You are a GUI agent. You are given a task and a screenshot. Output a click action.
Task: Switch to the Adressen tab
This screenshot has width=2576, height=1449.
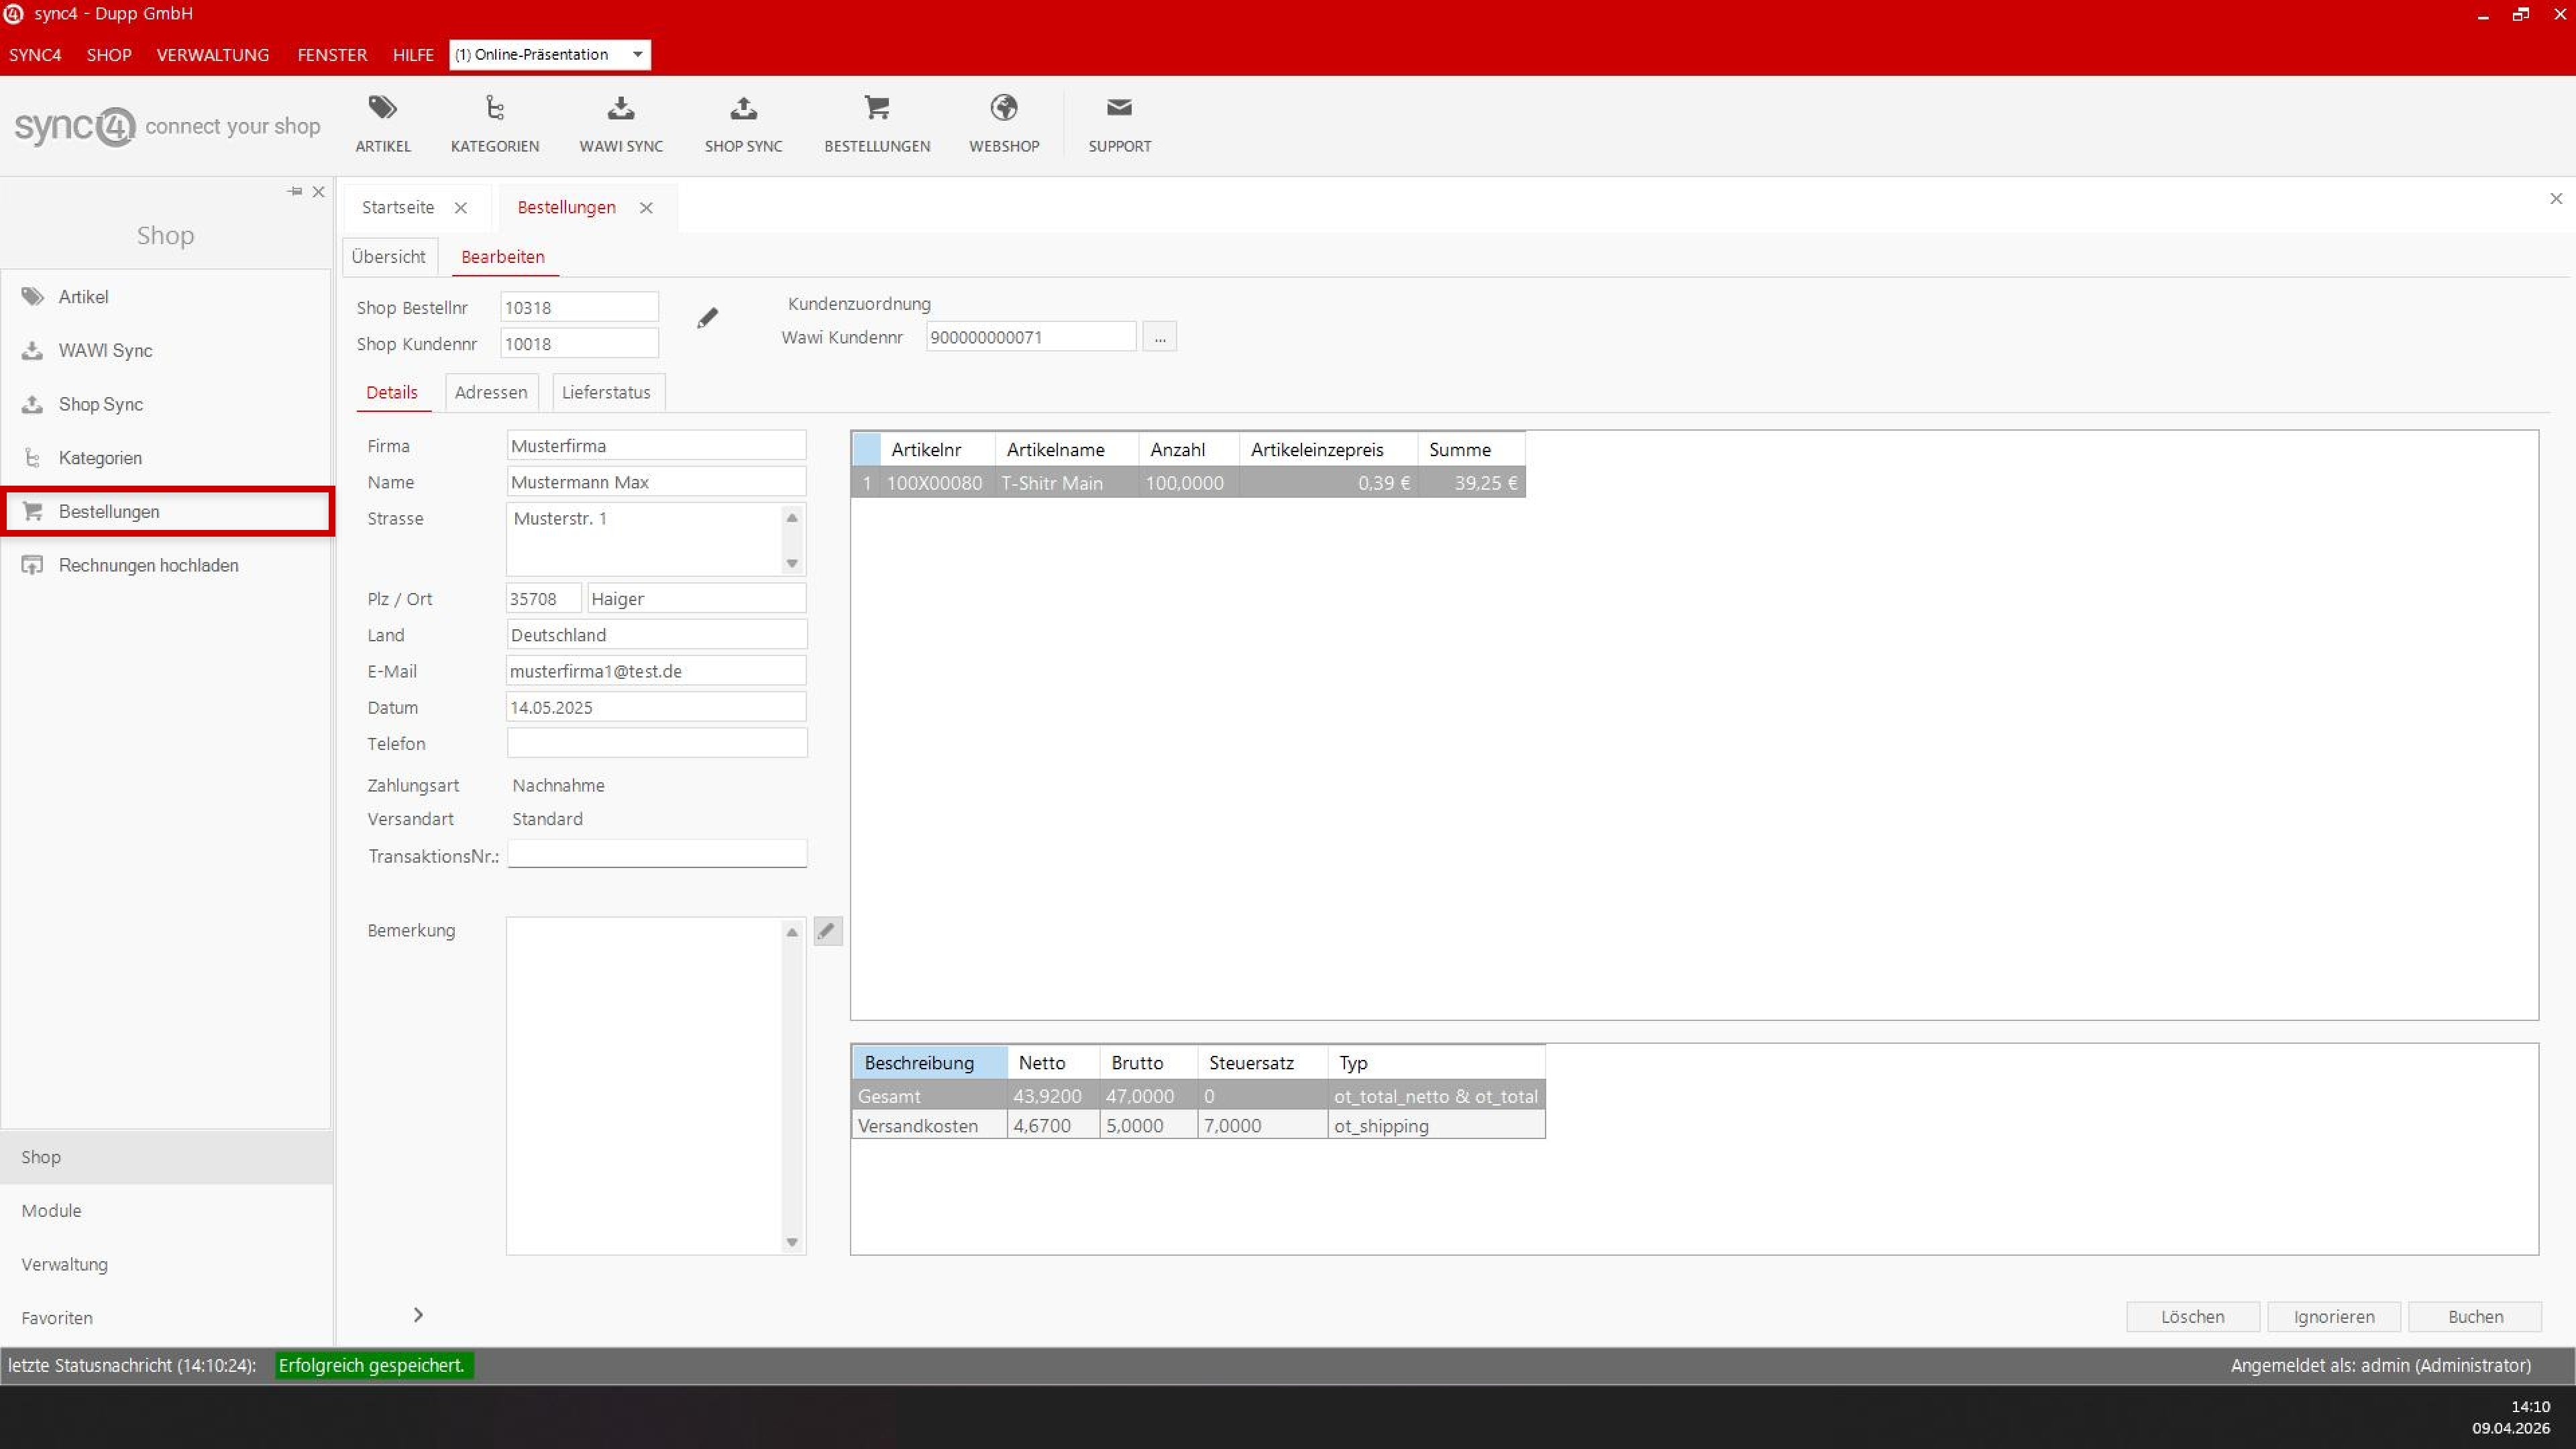point(490,392)
